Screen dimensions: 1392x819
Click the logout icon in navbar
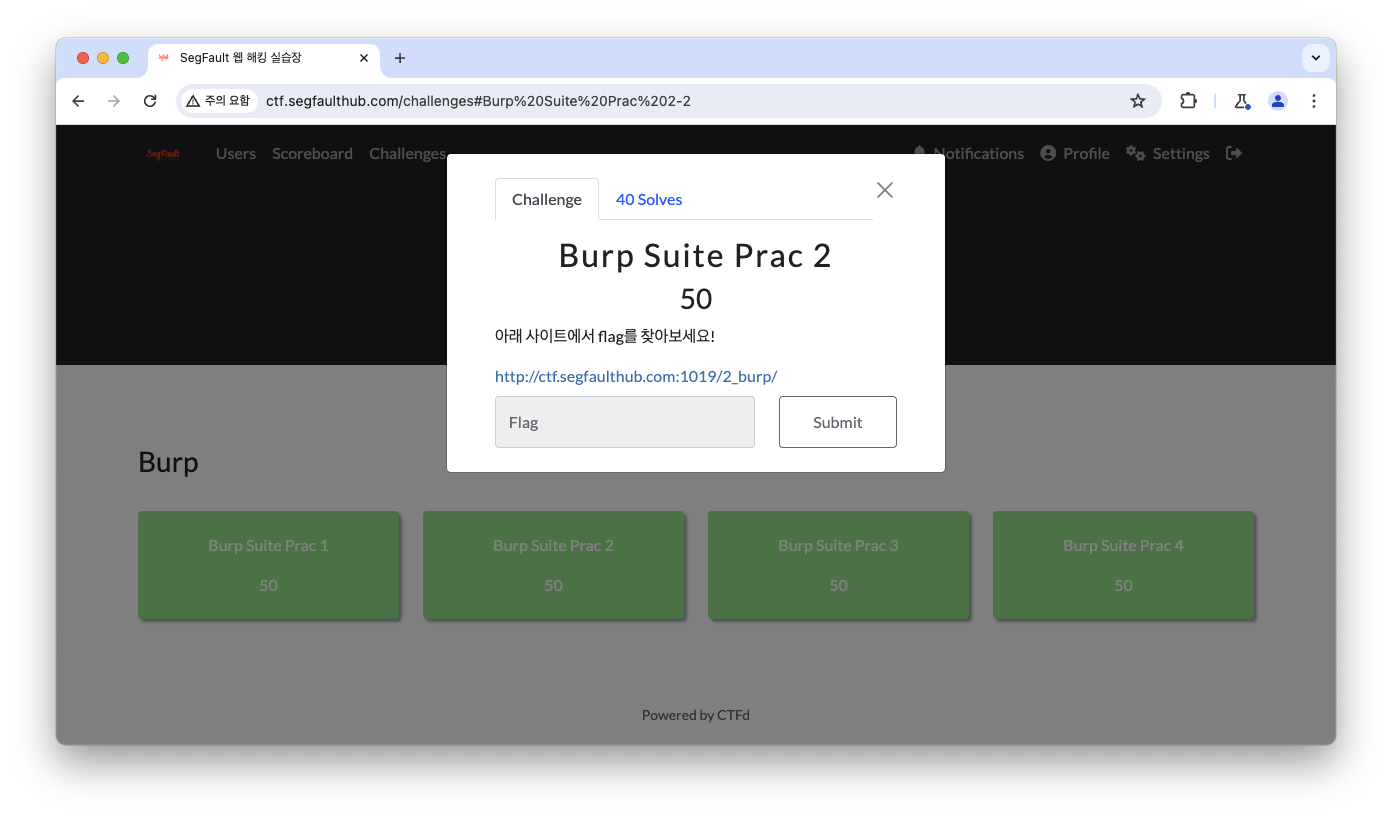click(1234, 153)
